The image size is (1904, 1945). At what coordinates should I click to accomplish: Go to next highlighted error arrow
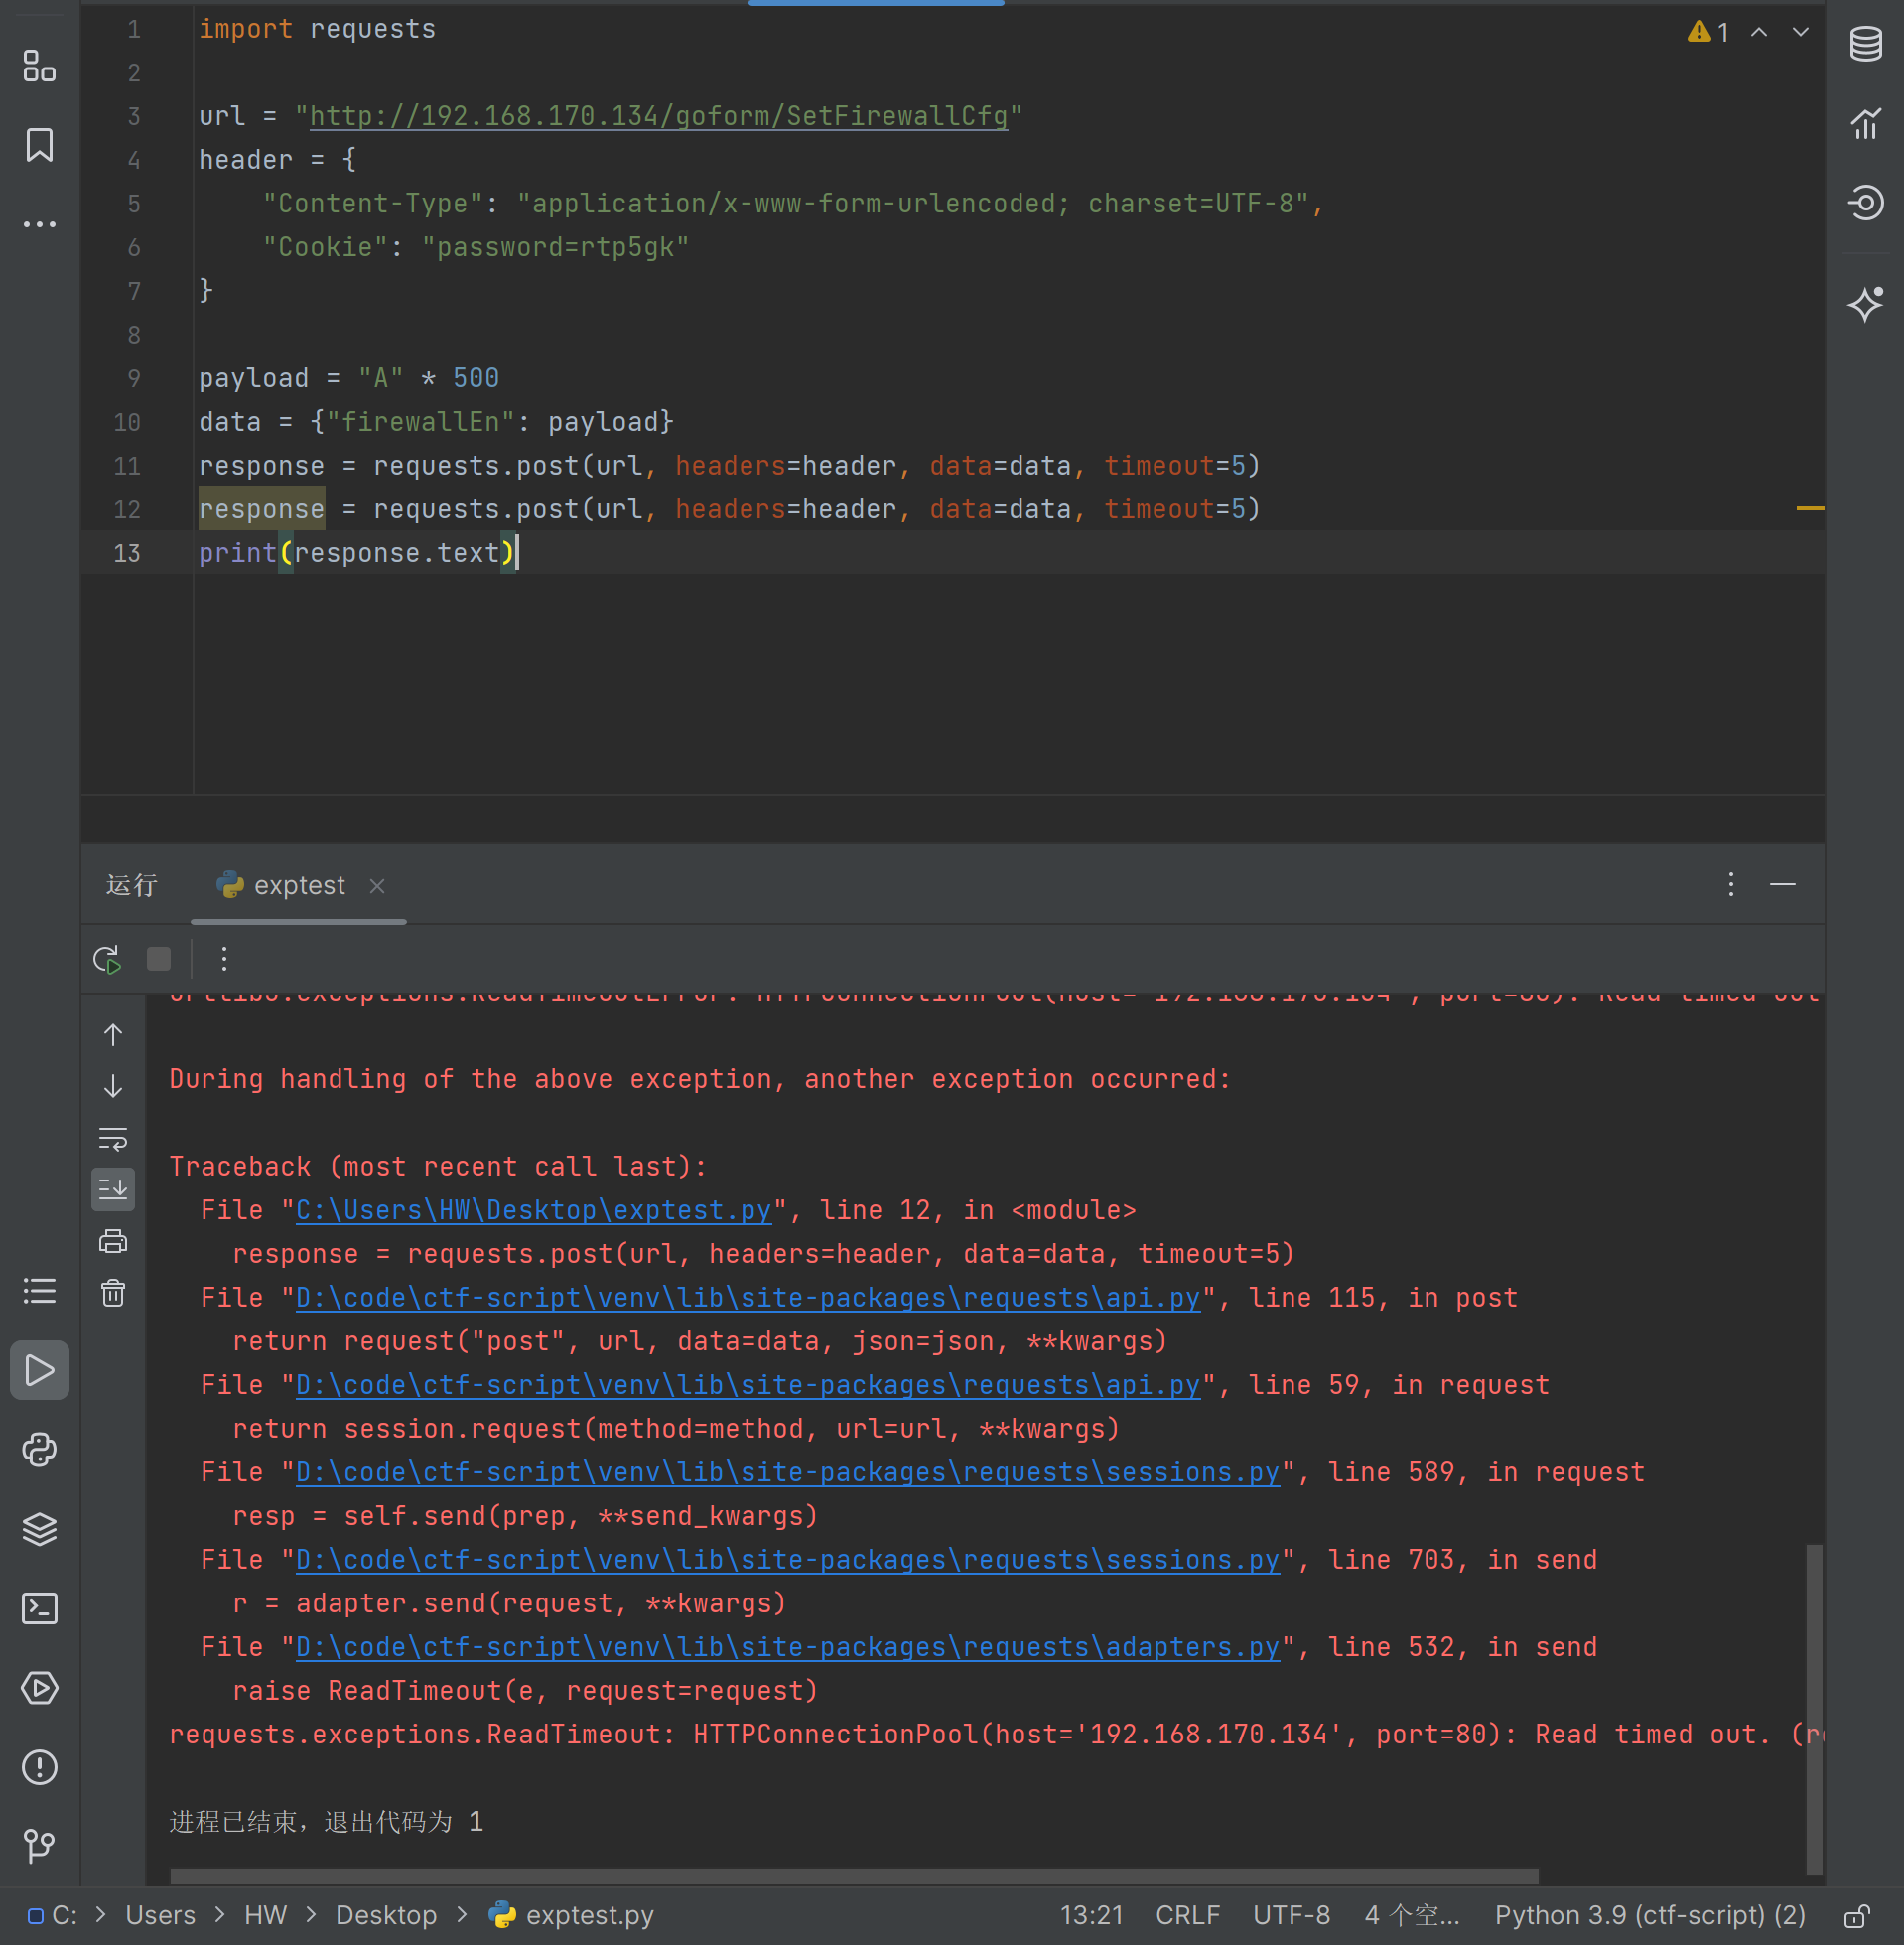click(x=1800, y=32)
